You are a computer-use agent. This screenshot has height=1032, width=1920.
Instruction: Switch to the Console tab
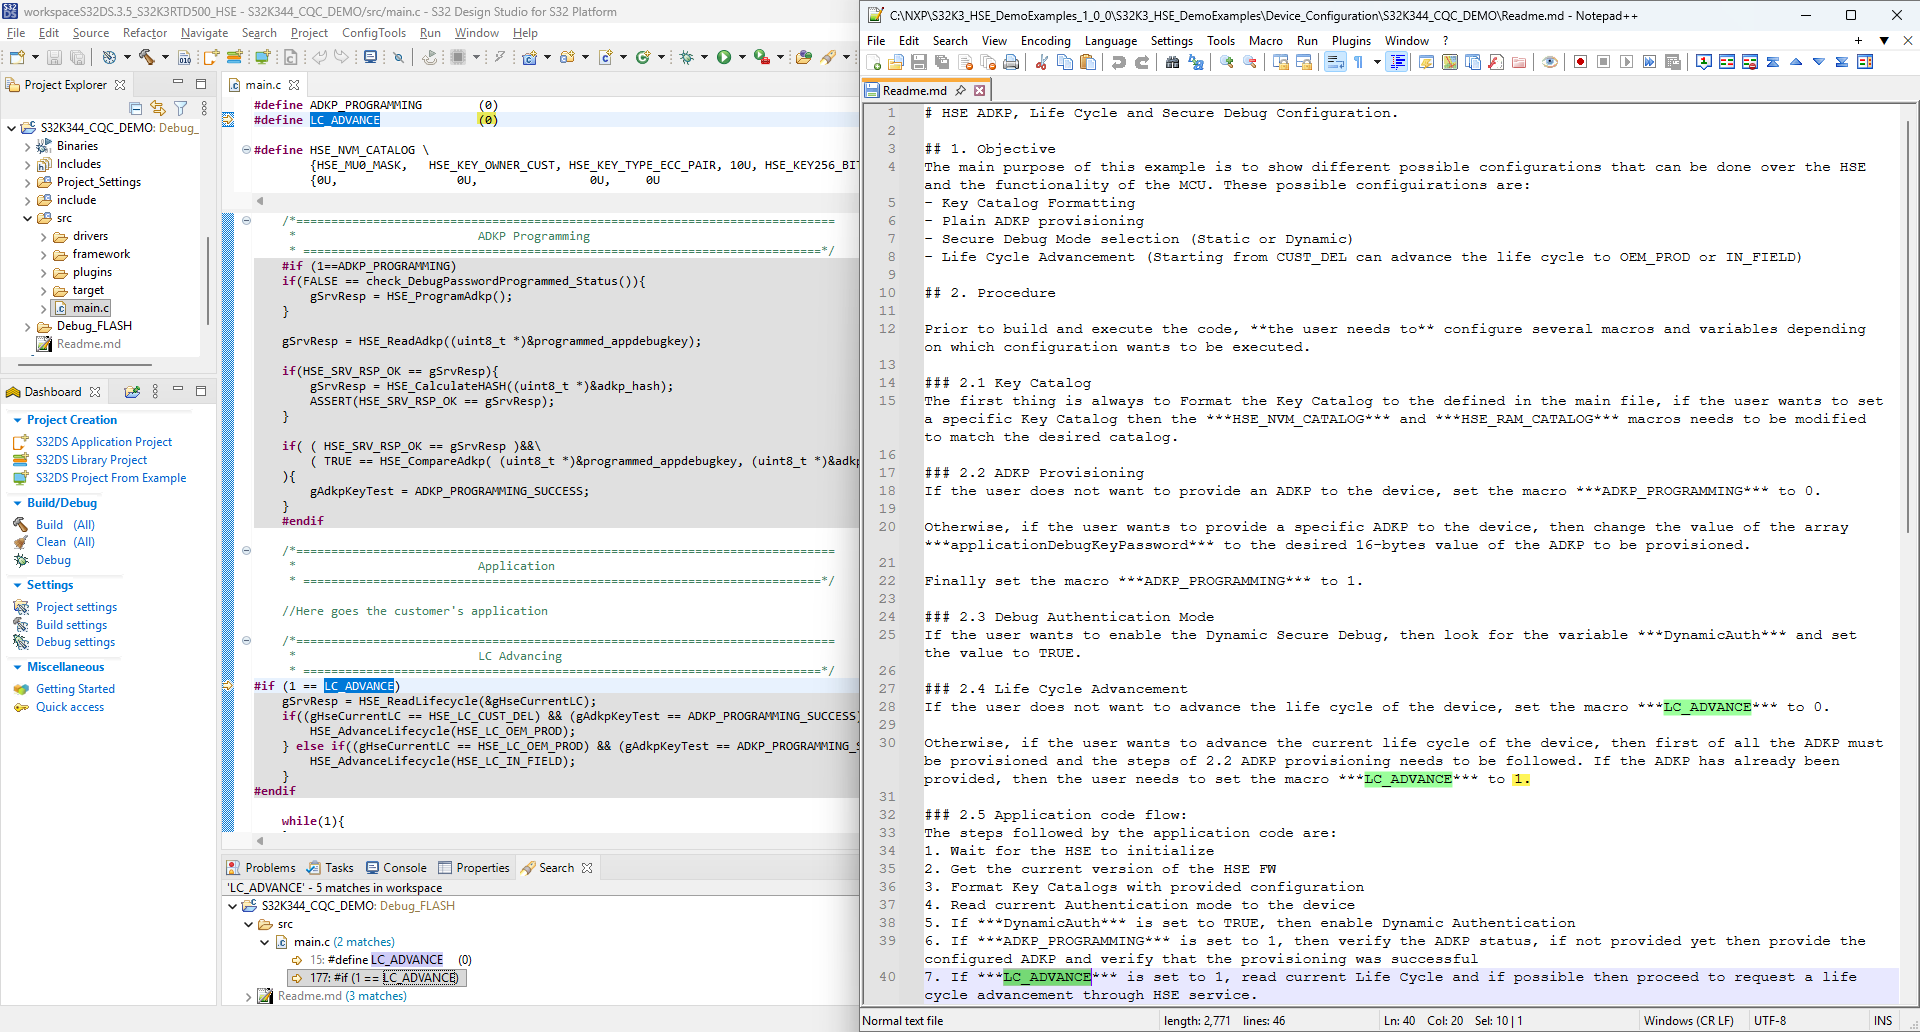tap(397, 868)
